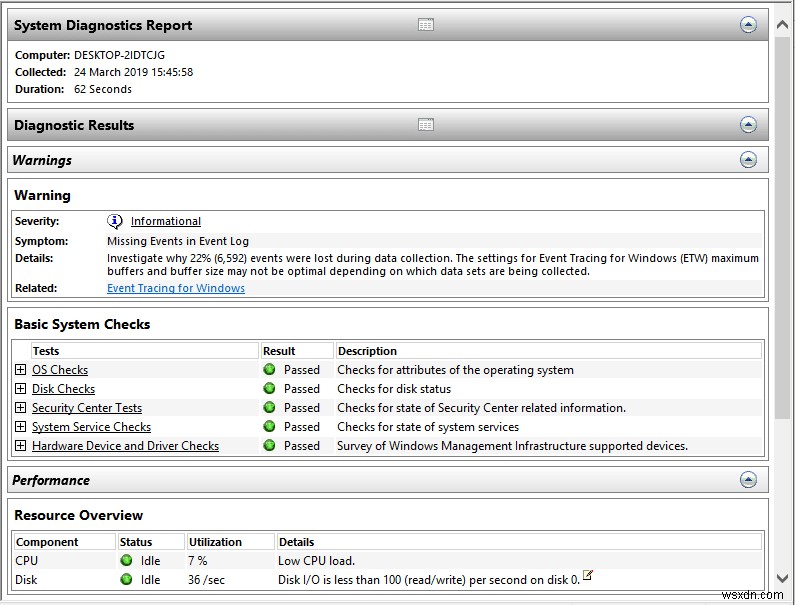Viewport: 795px width, 605px height.
Task: Select the duration value 62 Seconds
Action: [103, 89]
